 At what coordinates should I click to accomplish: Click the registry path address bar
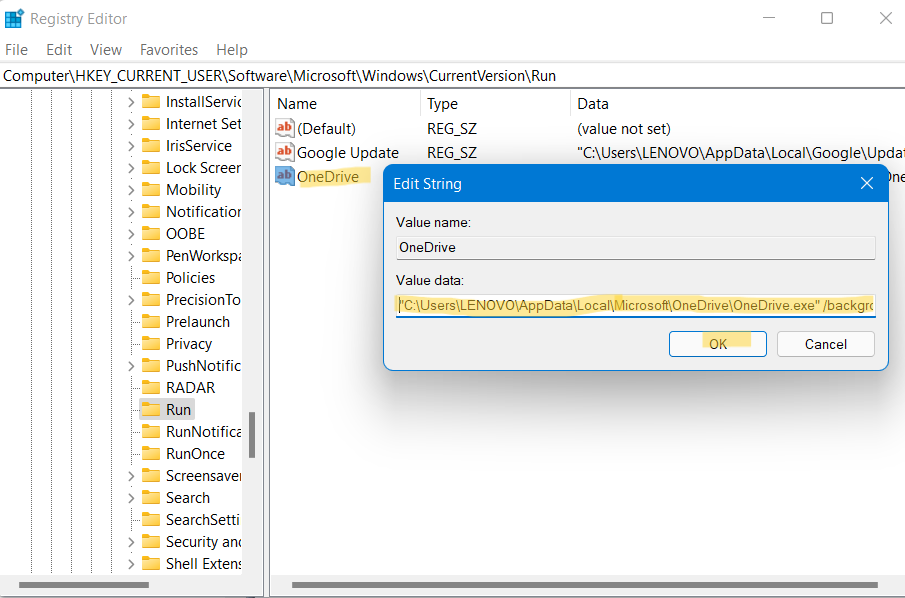click(452, 76)
